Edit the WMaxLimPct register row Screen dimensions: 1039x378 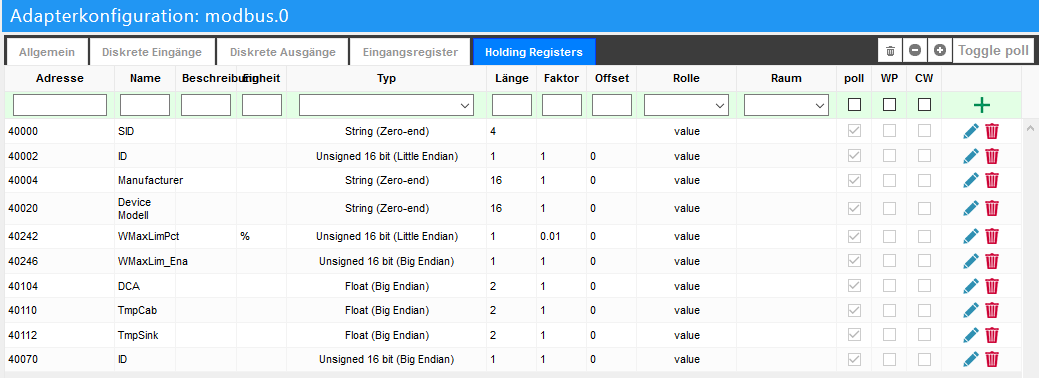click(x=971, y=236)
